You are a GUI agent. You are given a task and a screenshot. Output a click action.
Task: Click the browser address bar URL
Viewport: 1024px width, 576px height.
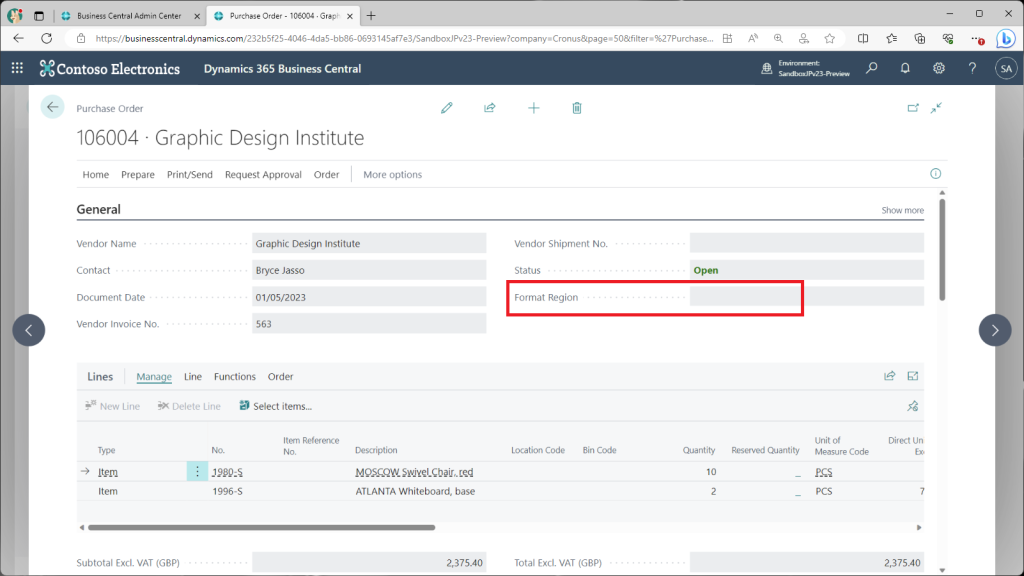(404, 39)
